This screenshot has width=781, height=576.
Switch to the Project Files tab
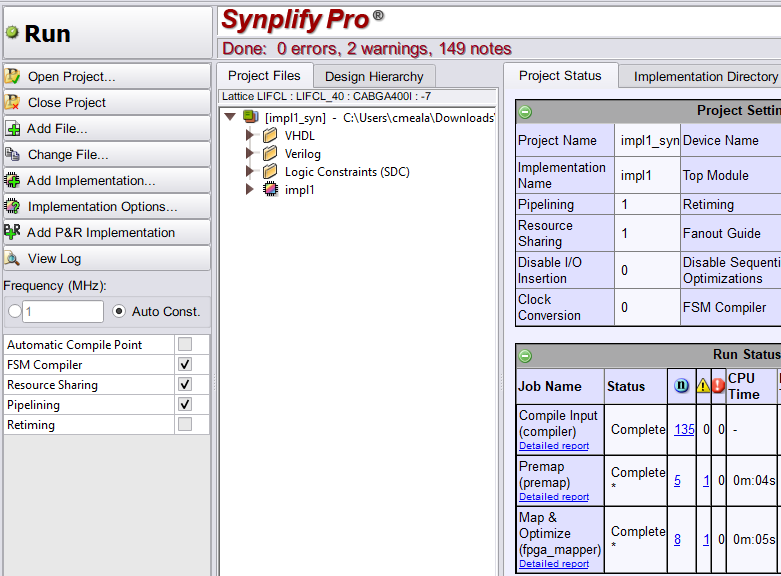264,76
